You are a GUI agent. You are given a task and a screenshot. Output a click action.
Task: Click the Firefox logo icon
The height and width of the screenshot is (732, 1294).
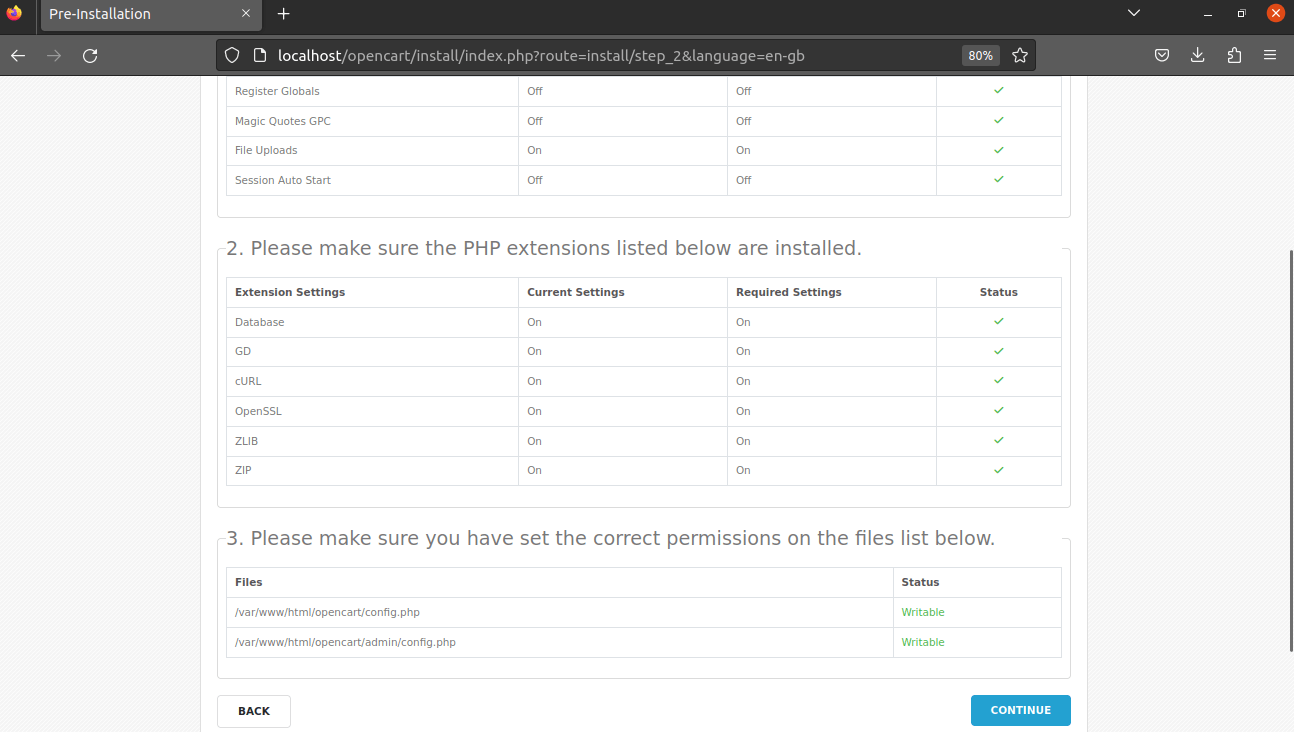[x=14, y=13]
